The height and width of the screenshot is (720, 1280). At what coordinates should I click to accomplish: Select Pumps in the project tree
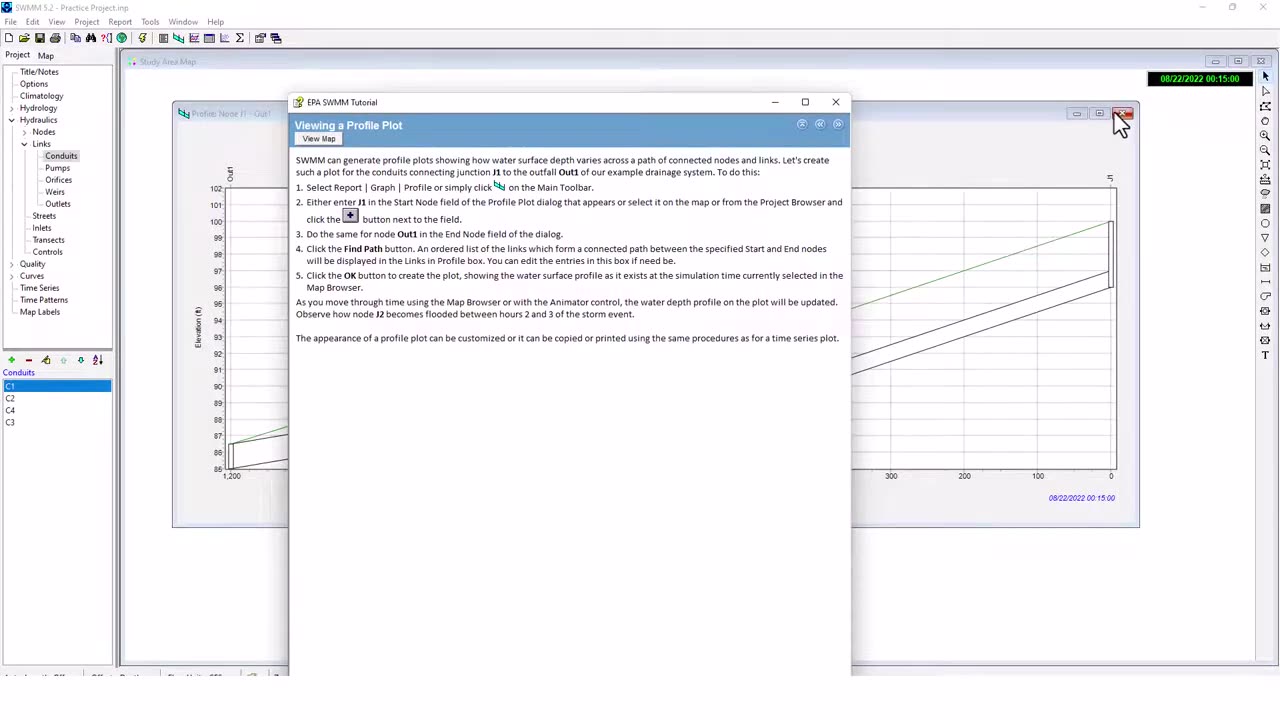tap(57, 168)
